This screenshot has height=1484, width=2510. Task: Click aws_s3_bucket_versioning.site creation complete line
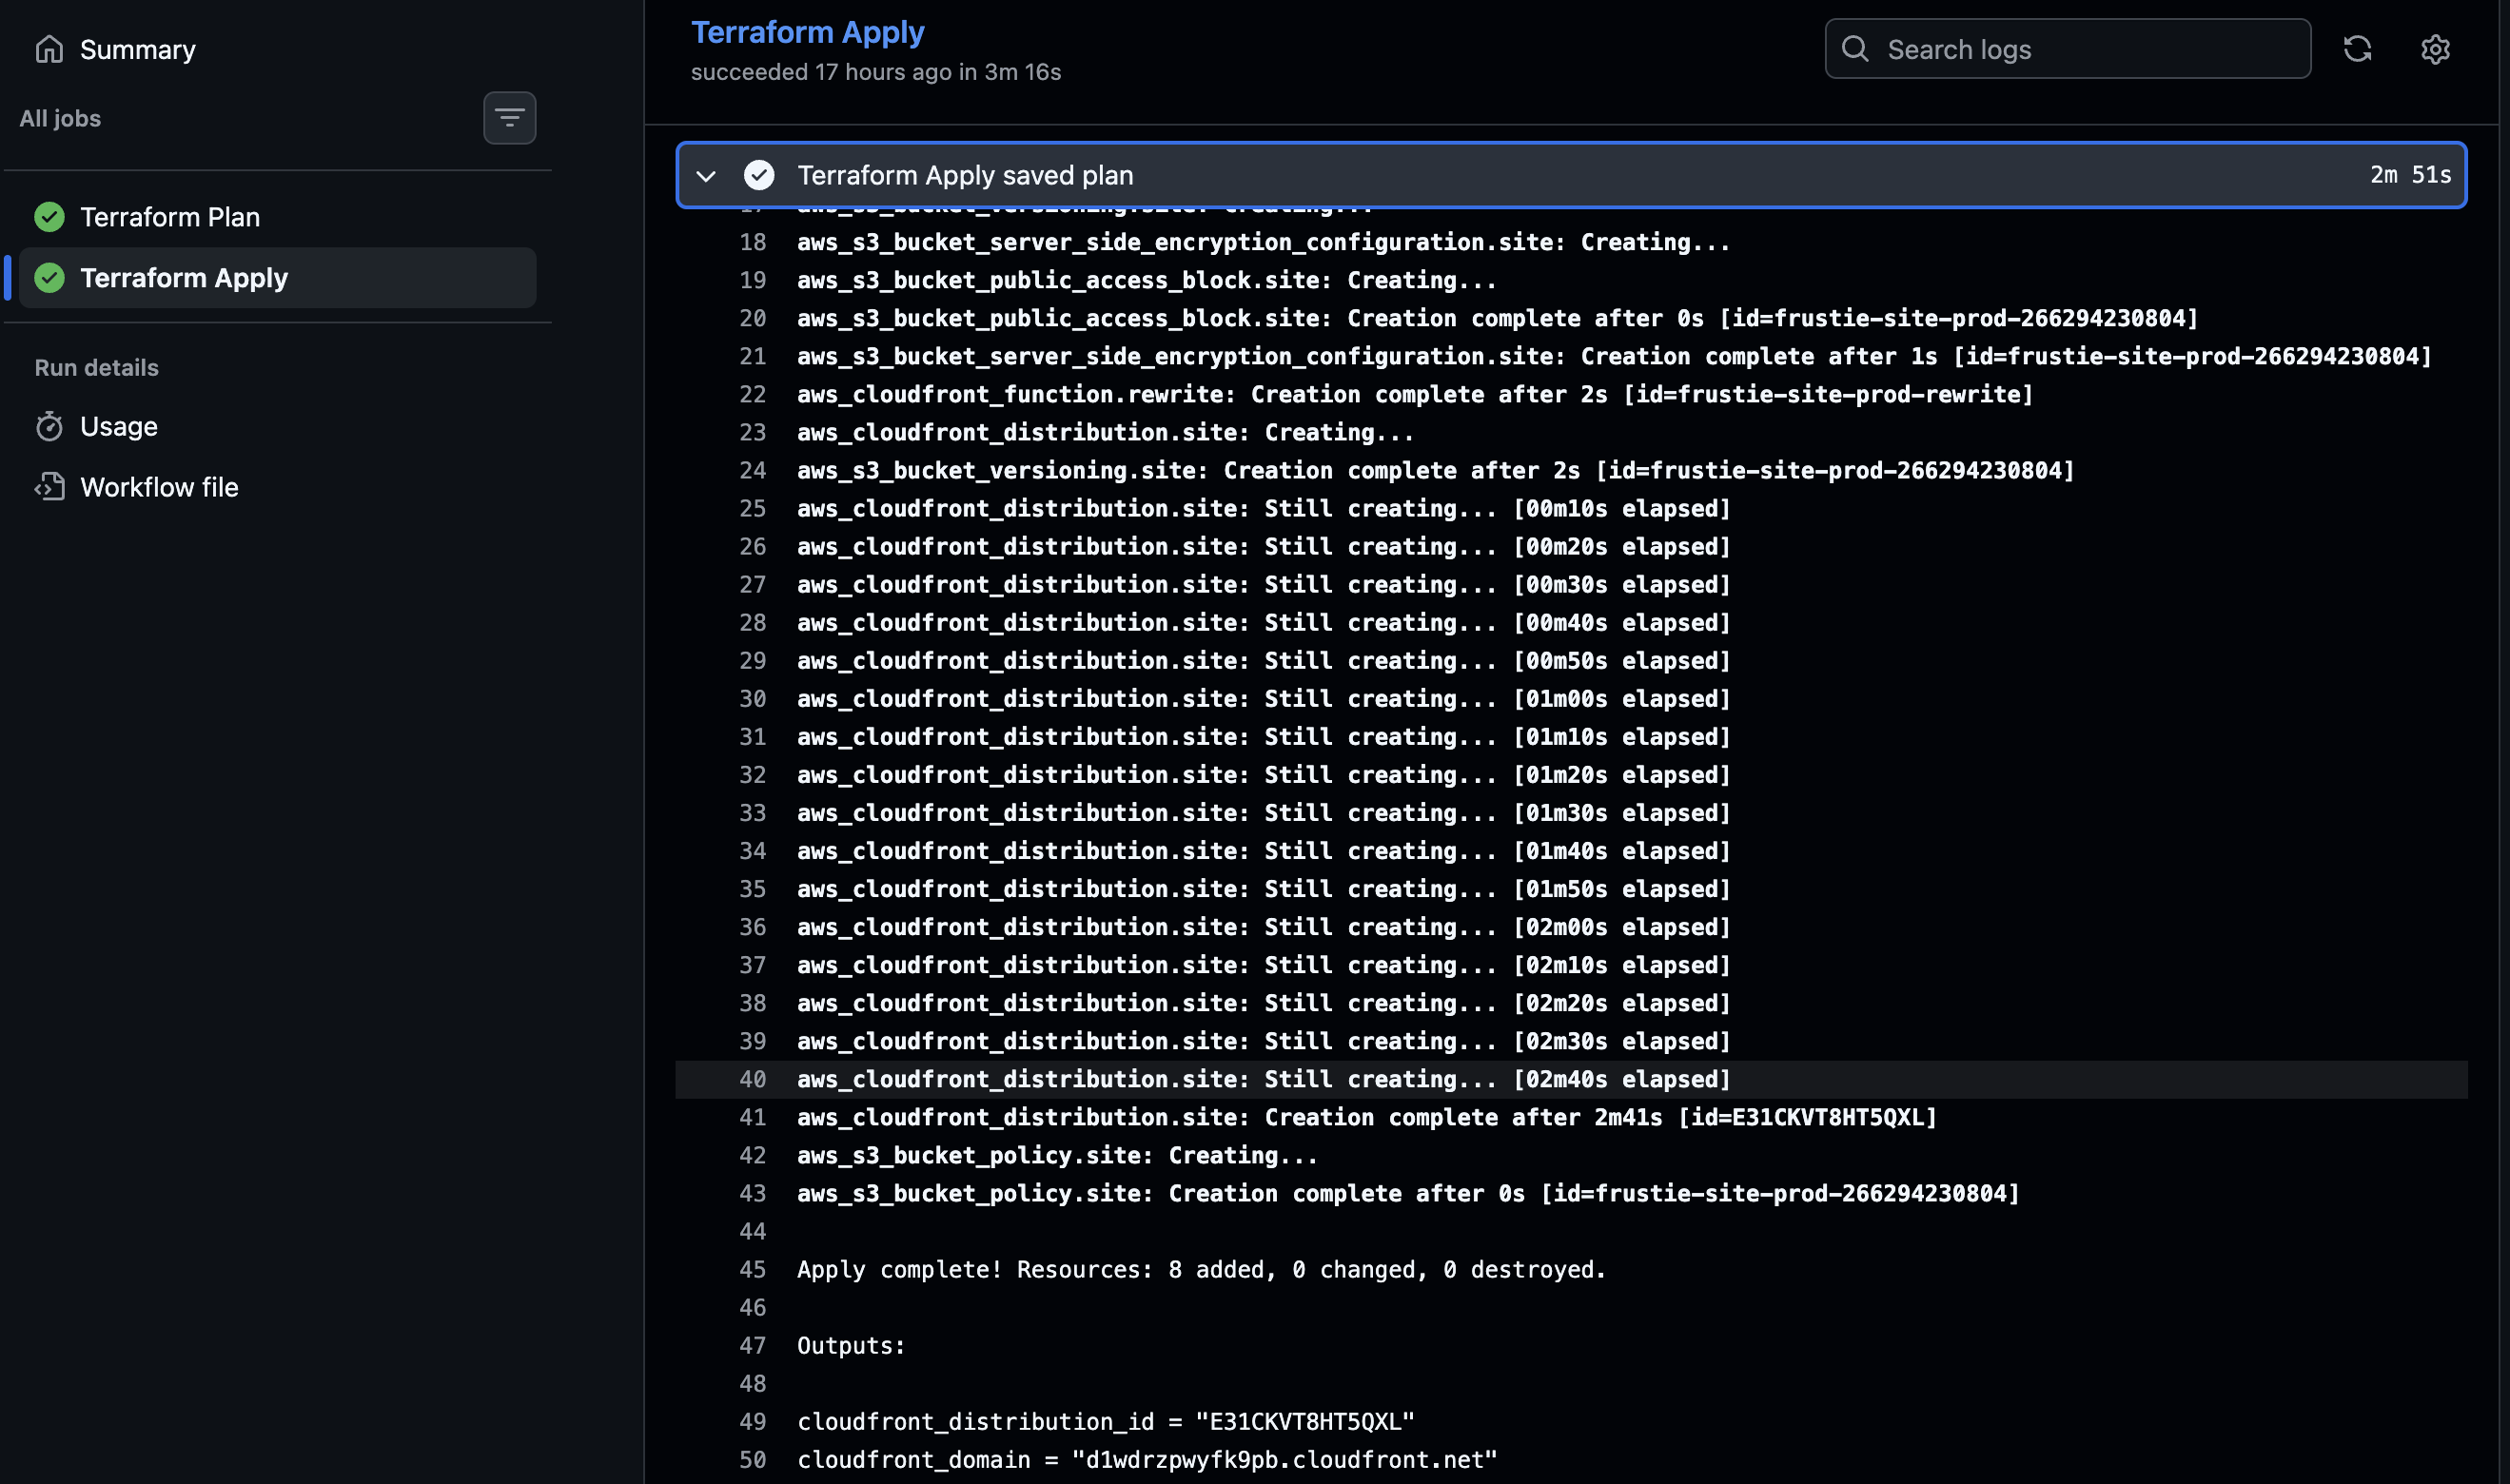[x=1435, y=470]
